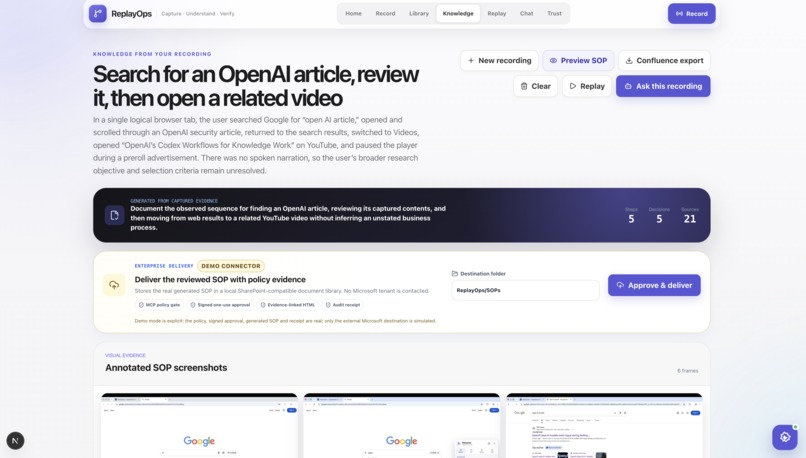Click the Destination folder input field

pos(525,290)
